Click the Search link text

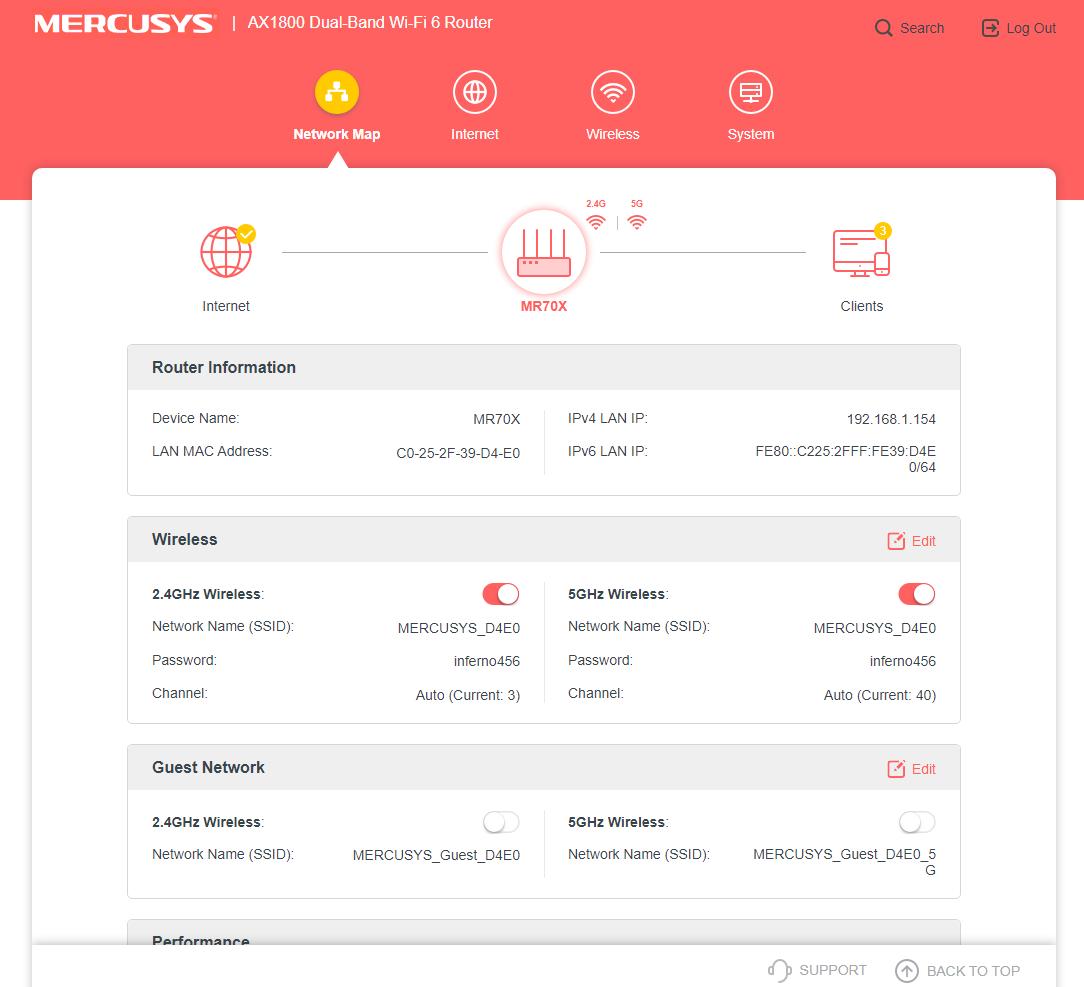click(922, 28)
